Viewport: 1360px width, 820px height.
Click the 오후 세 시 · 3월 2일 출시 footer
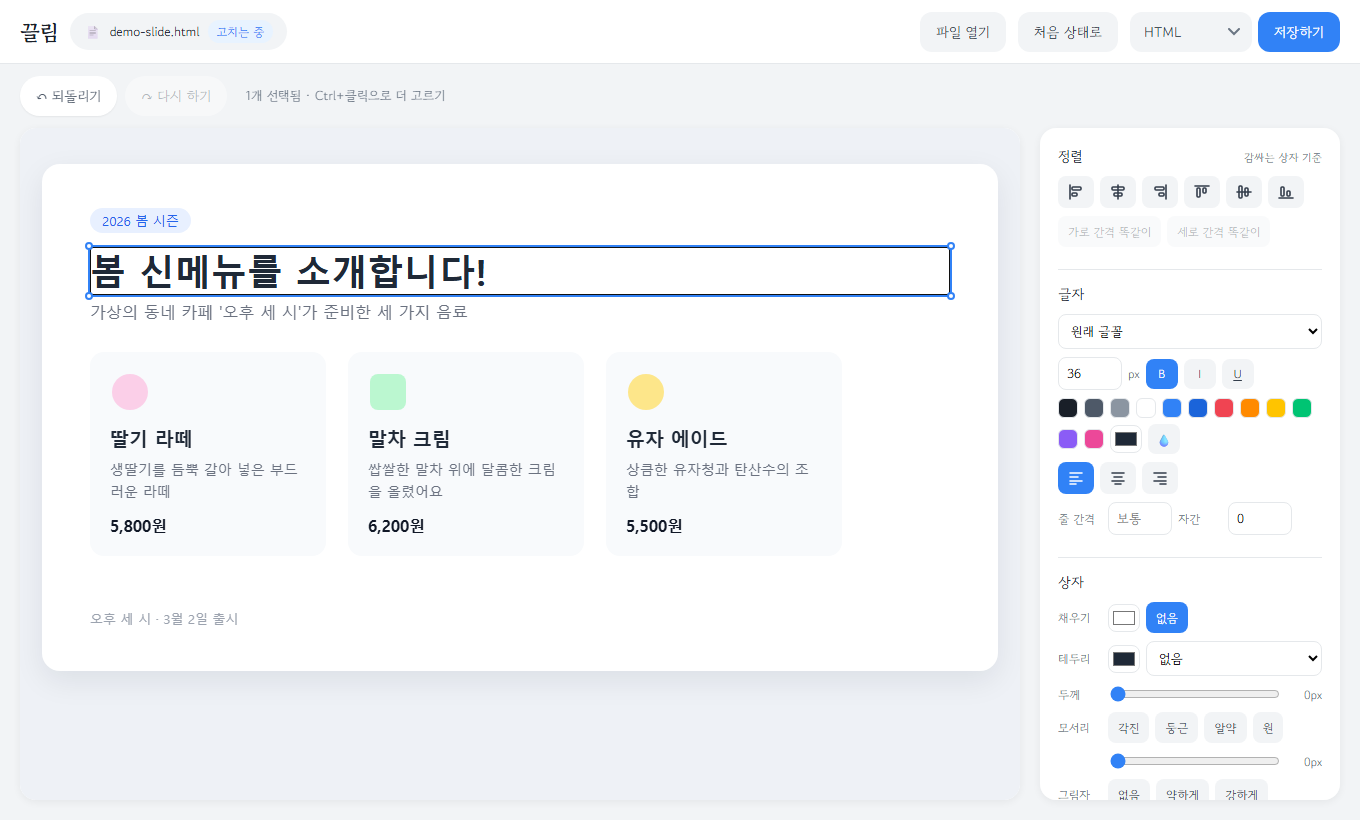point(164,619)
